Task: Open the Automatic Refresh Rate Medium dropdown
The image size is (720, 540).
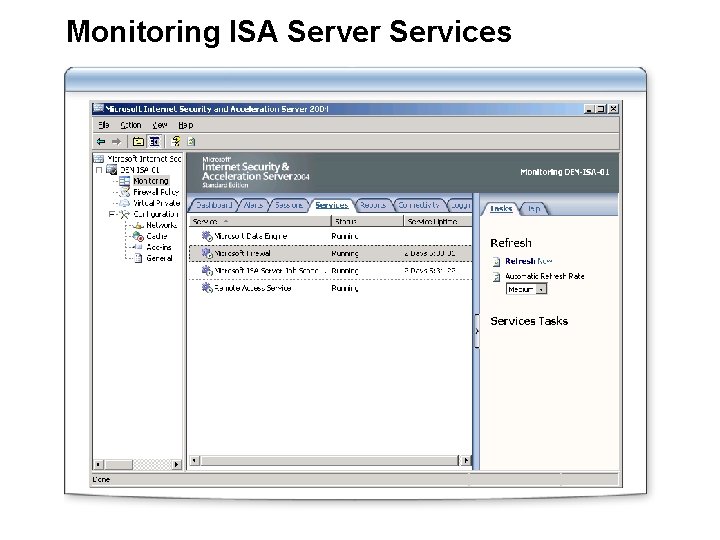Action: pyautogui.click(x=542, y=289)
